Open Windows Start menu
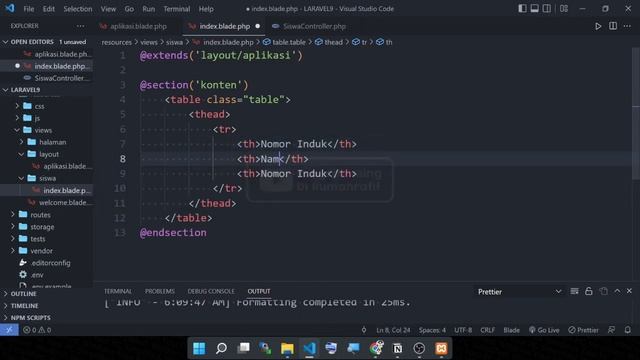Image resolution: width=640 pixels, height=360 pixels. (199, 348)
